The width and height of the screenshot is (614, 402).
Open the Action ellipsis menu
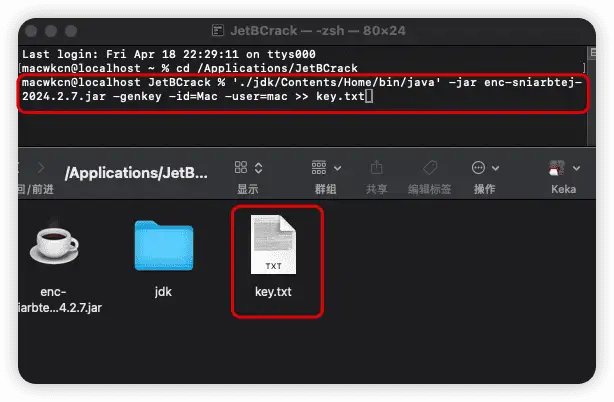click(478, 168)
